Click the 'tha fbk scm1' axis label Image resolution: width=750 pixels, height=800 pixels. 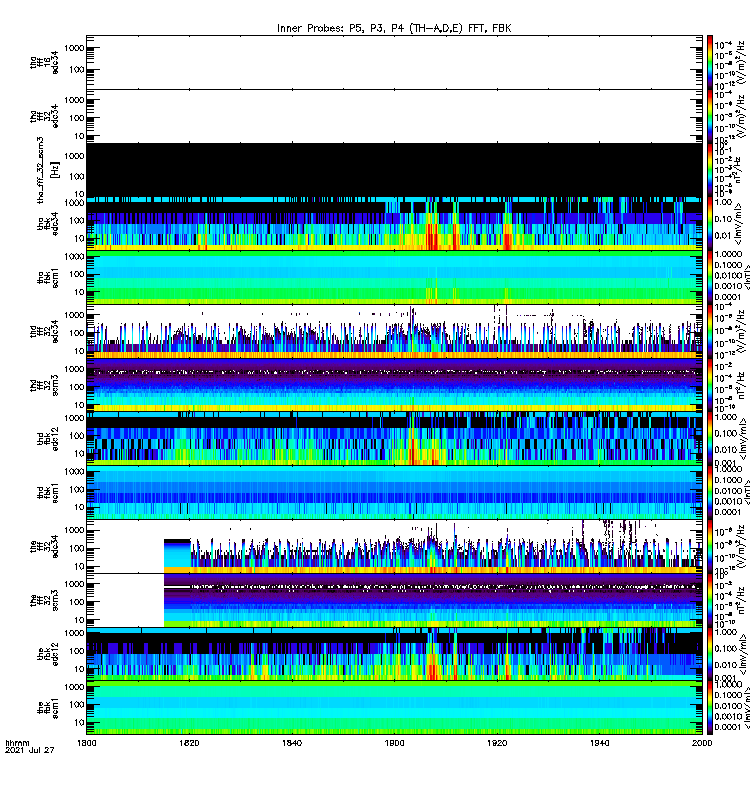pyautogui.click(x=48, y=278)
